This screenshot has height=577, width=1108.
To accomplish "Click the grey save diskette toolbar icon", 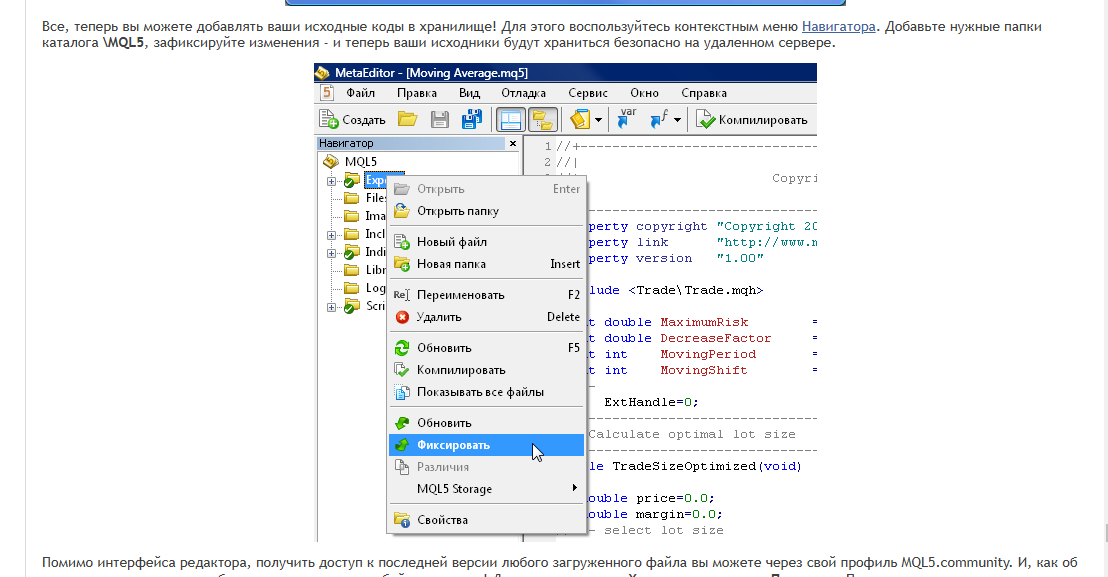I will click(x=440, y=119).
